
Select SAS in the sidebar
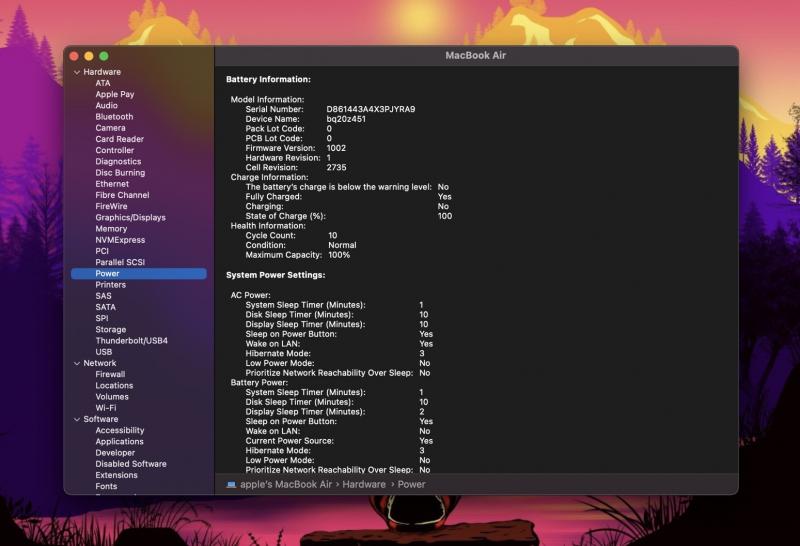(x=103, y=296)
